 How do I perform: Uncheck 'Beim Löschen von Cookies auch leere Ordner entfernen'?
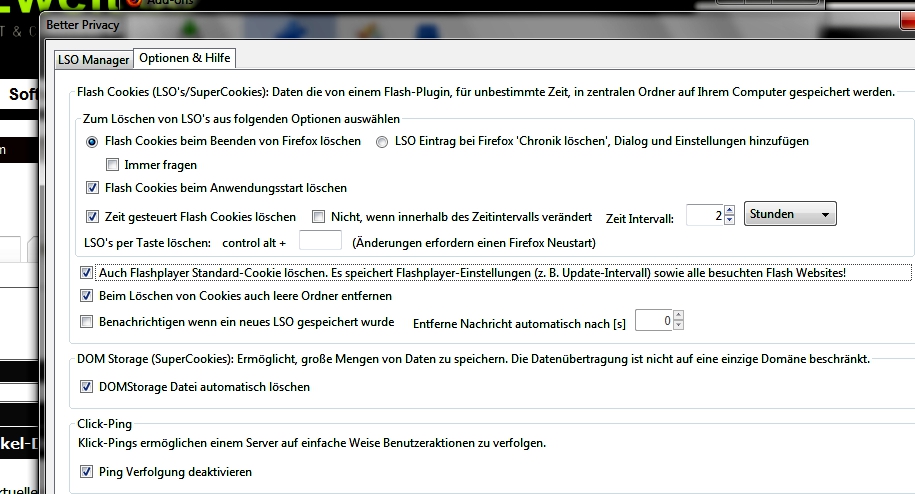tap(86, 296)
